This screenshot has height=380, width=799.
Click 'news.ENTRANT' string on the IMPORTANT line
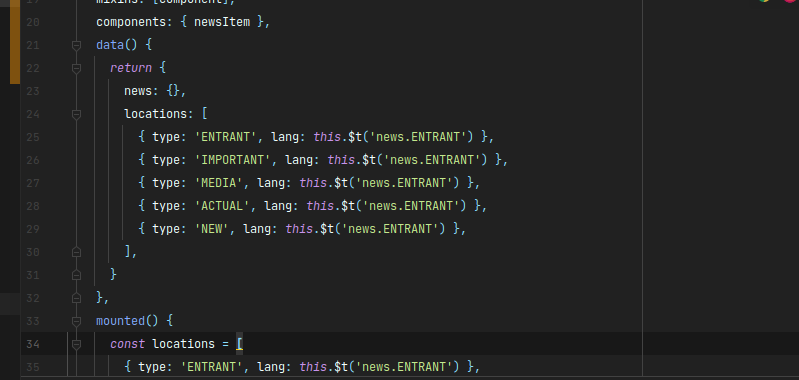click(x=432, y=160)
